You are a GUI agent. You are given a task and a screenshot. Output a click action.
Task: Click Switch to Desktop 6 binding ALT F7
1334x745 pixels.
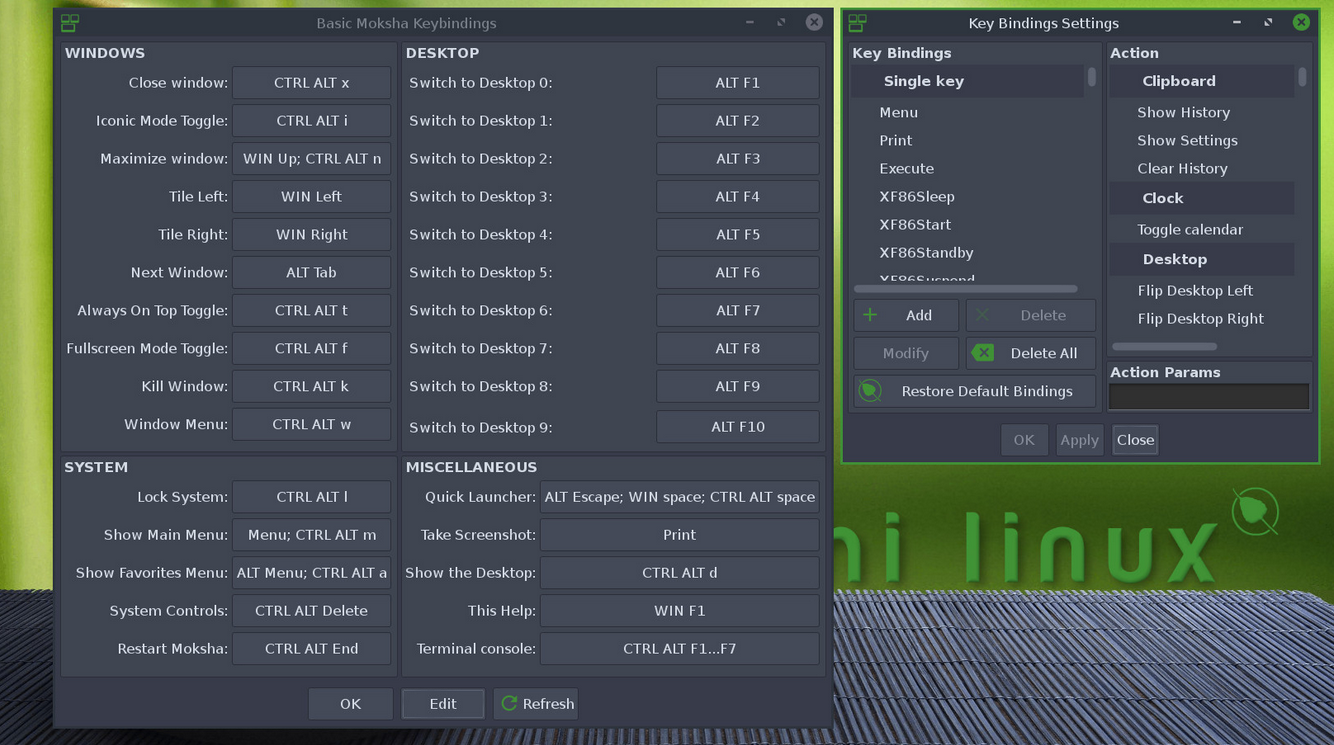point(738,311)
